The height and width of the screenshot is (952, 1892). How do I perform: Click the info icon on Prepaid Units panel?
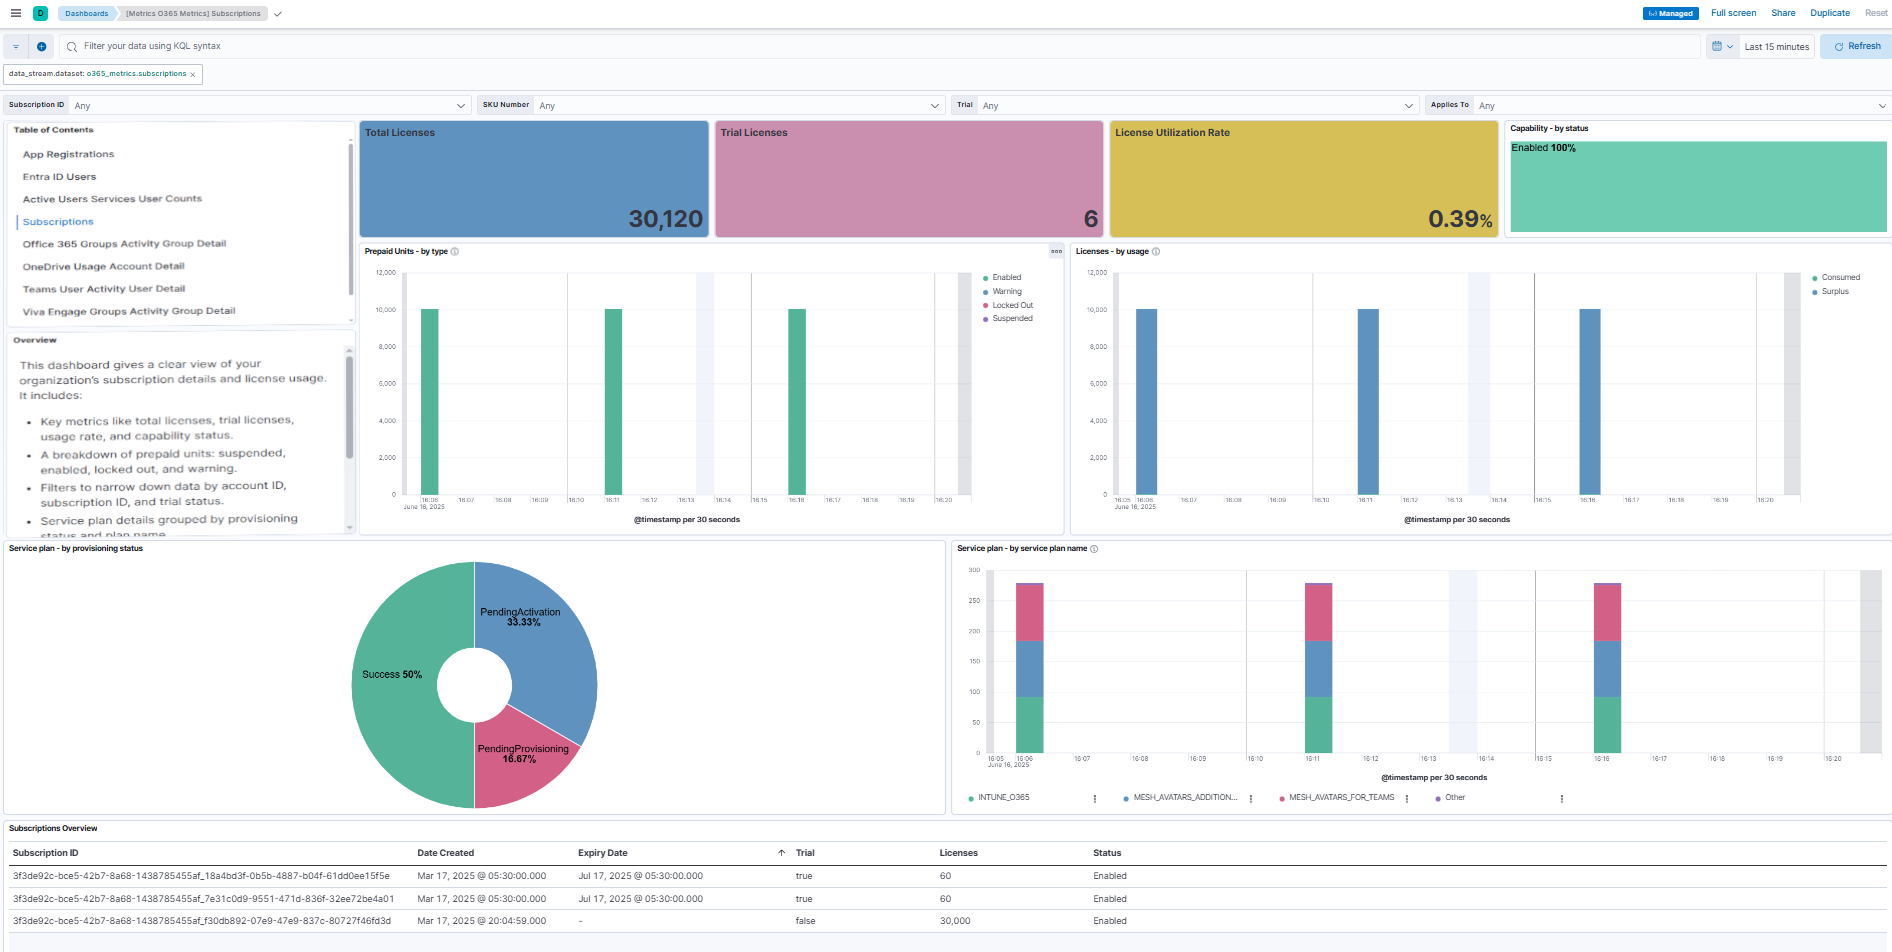click(x=456, y=251)
